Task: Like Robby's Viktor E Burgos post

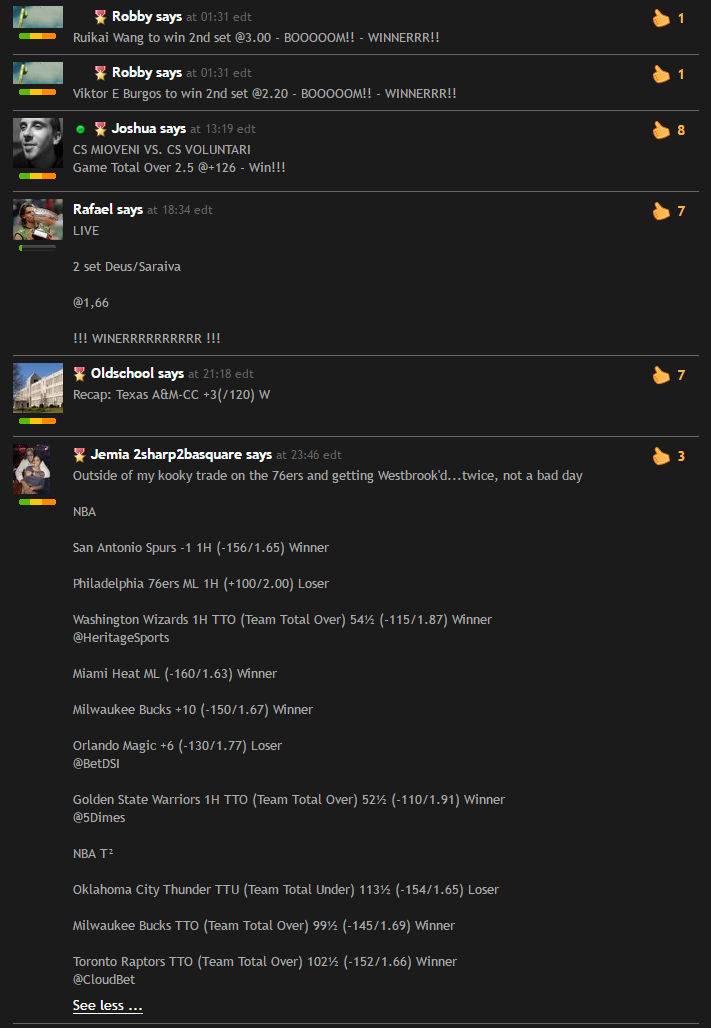Action: coord(661,74)
